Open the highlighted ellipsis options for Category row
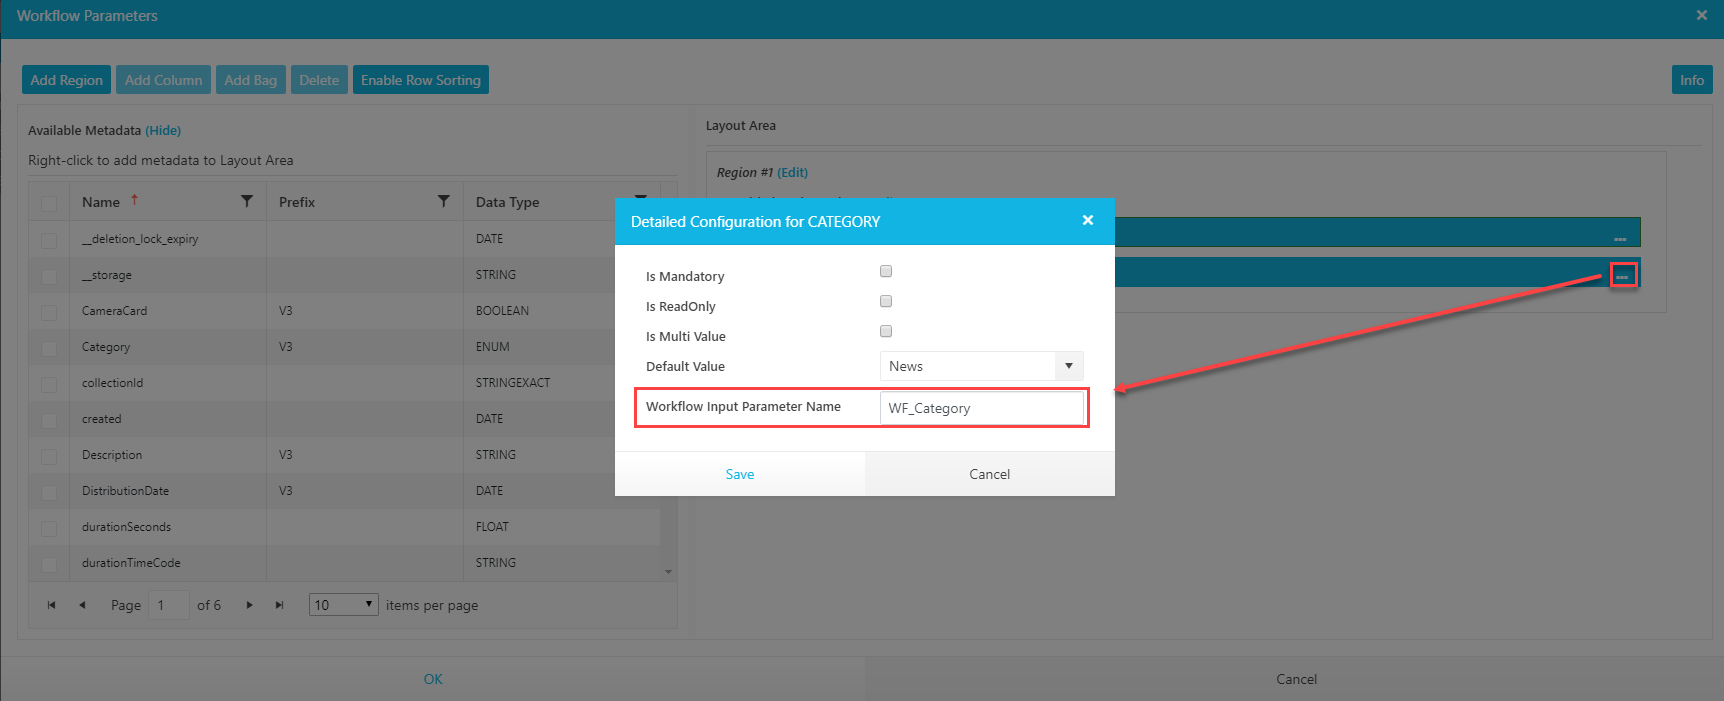The height and width of the screenshot is (701, 1724). click(x=1622, y=275)
